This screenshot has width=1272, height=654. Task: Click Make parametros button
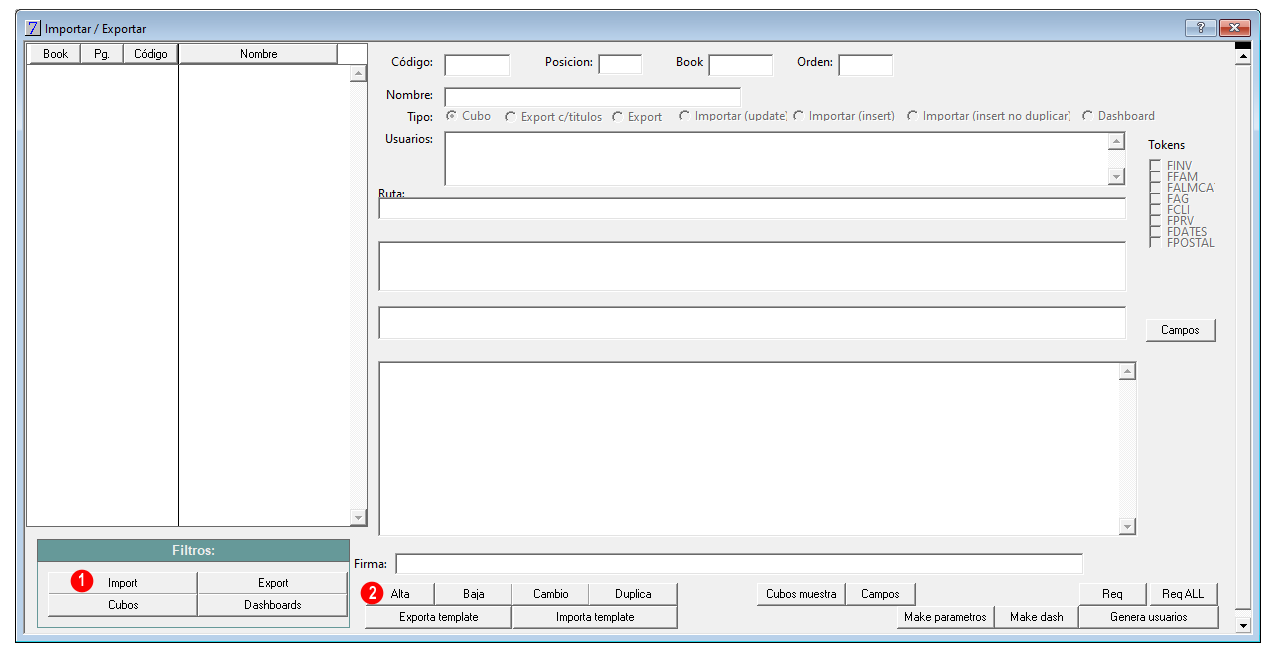(945, 617)
